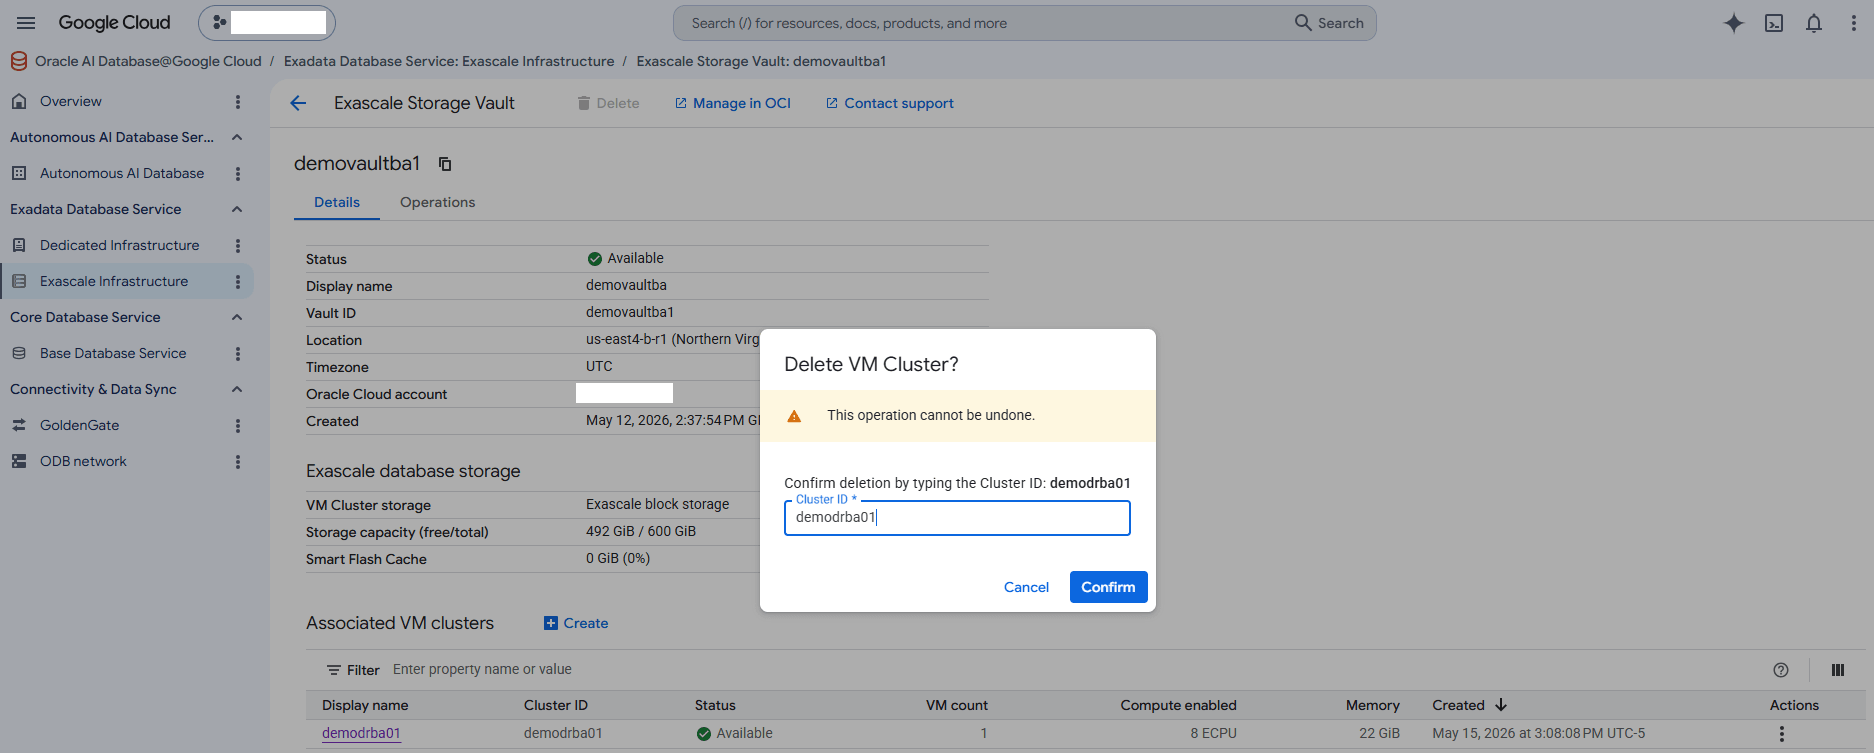This screenshot has height=753, width=1874.
Task: Go to Oracle AI Database@Google Cloud breadcrumb
Action: tap(148, 61)
